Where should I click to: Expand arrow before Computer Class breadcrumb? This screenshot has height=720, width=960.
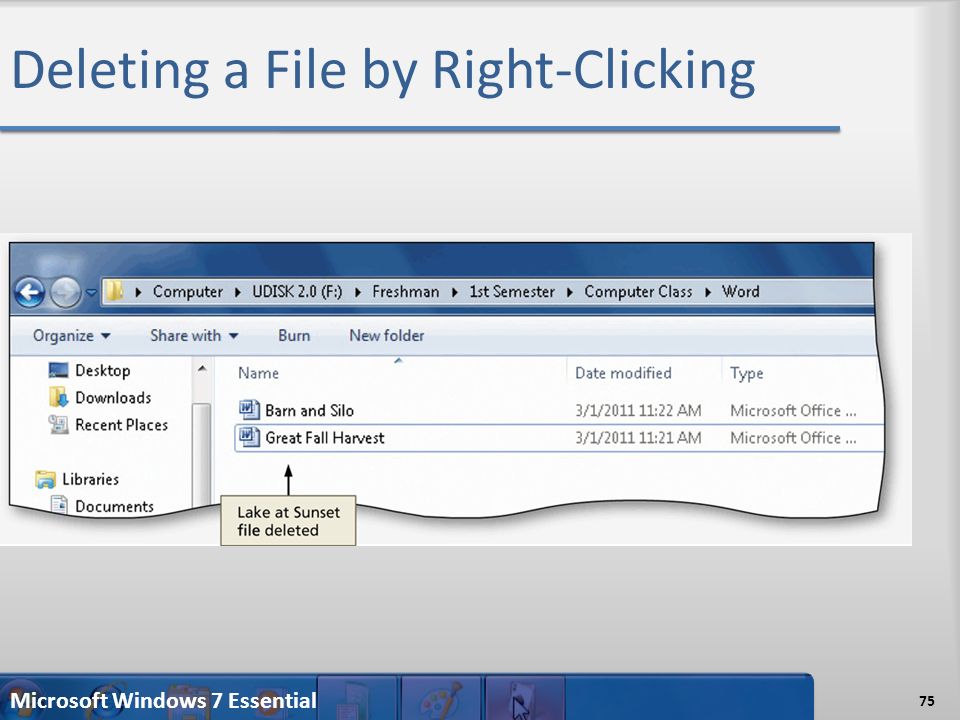point(569,293)
